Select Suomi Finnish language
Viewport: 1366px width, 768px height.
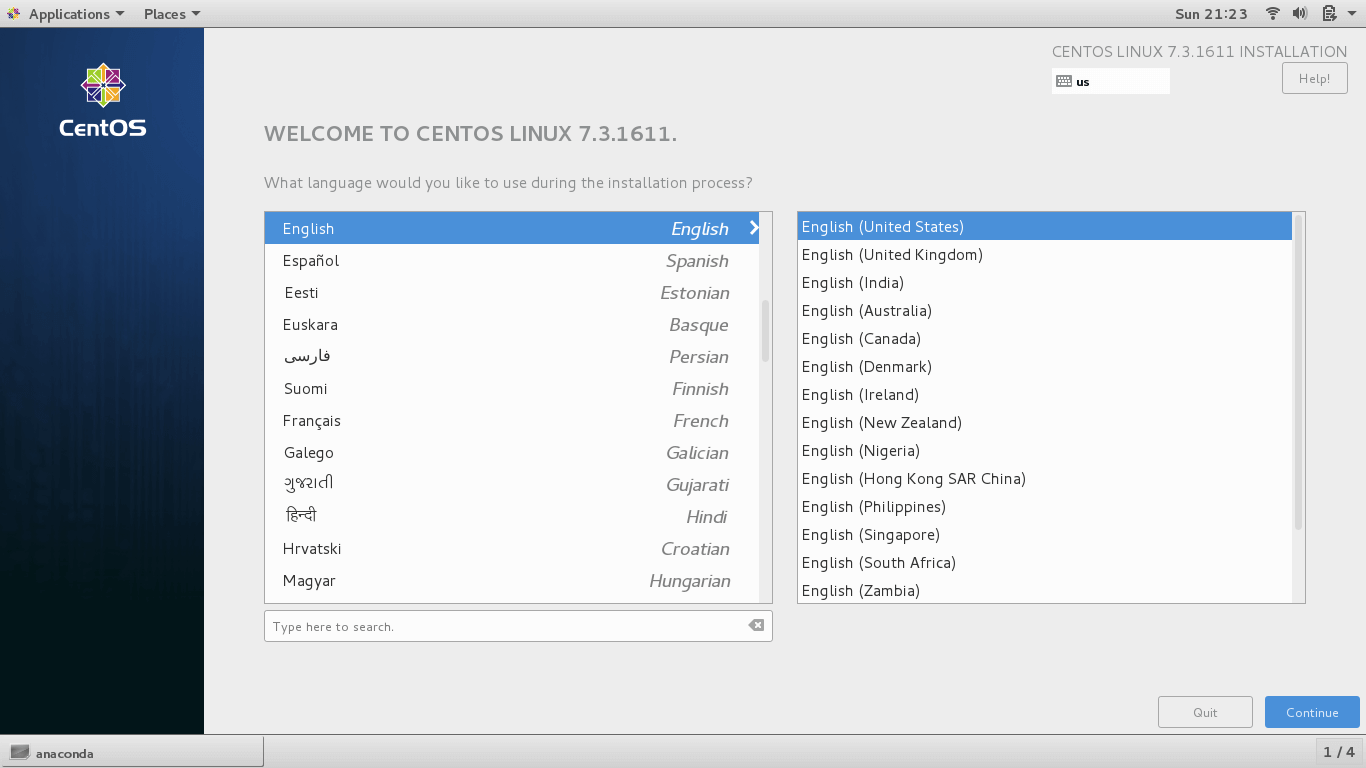click(x=512, y=388)
